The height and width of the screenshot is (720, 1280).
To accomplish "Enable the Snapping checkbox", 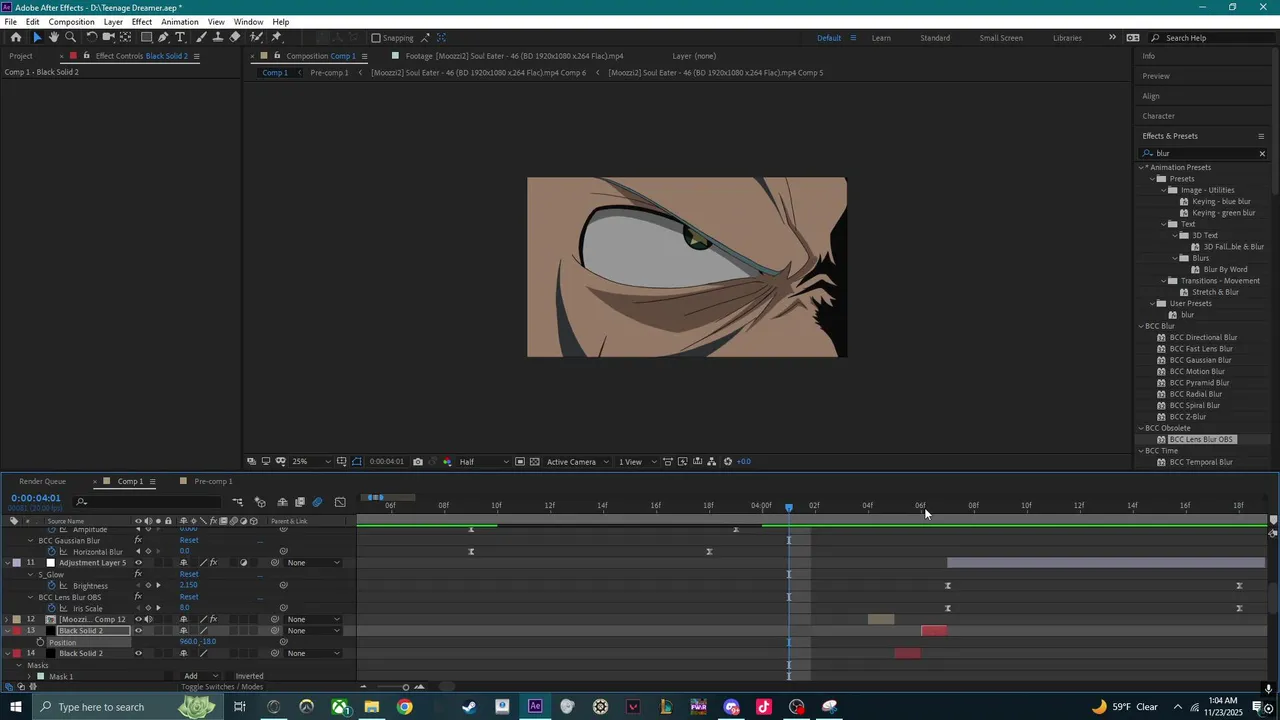I will [376, 38].
